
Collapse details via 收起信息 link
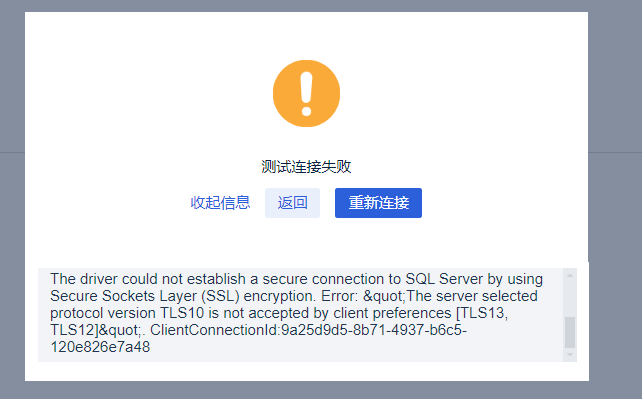220,203
